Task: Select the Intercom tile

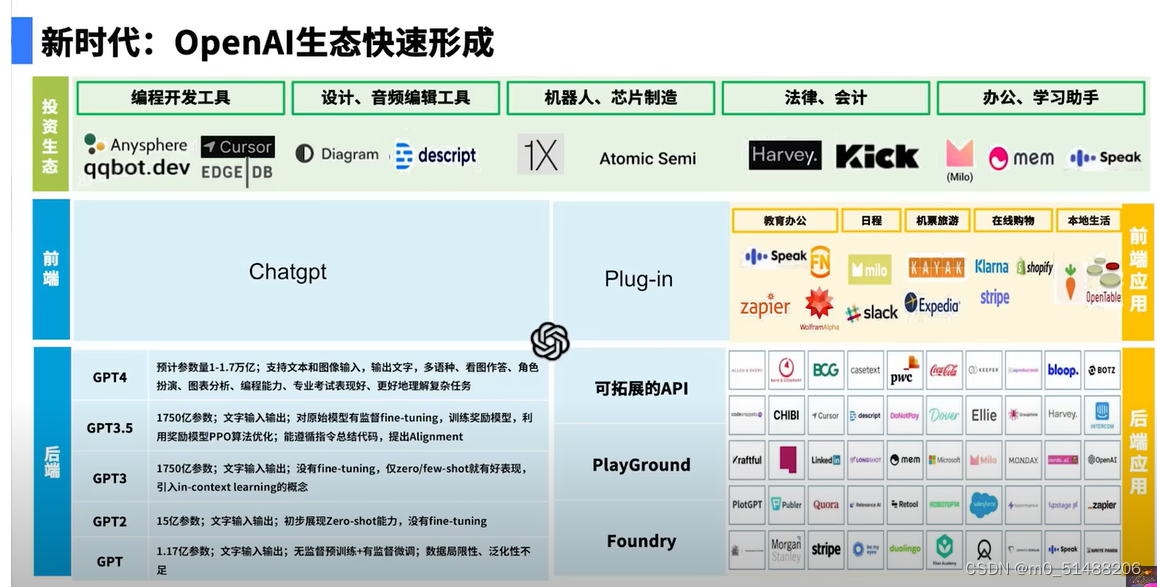Action: click(1102, 415)
